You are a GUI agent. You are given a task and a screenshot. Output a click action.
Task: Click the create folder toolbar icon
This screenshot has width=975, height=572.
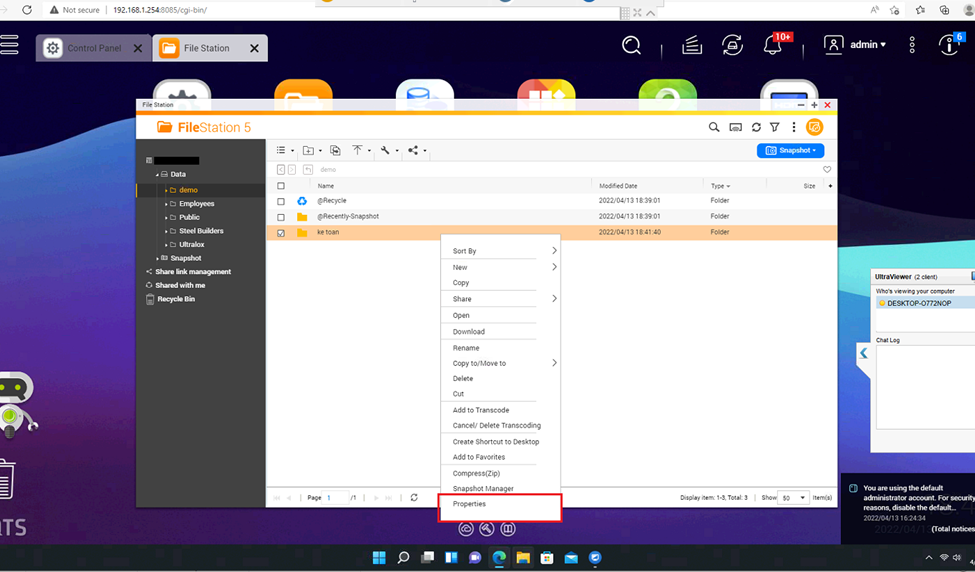309,151
